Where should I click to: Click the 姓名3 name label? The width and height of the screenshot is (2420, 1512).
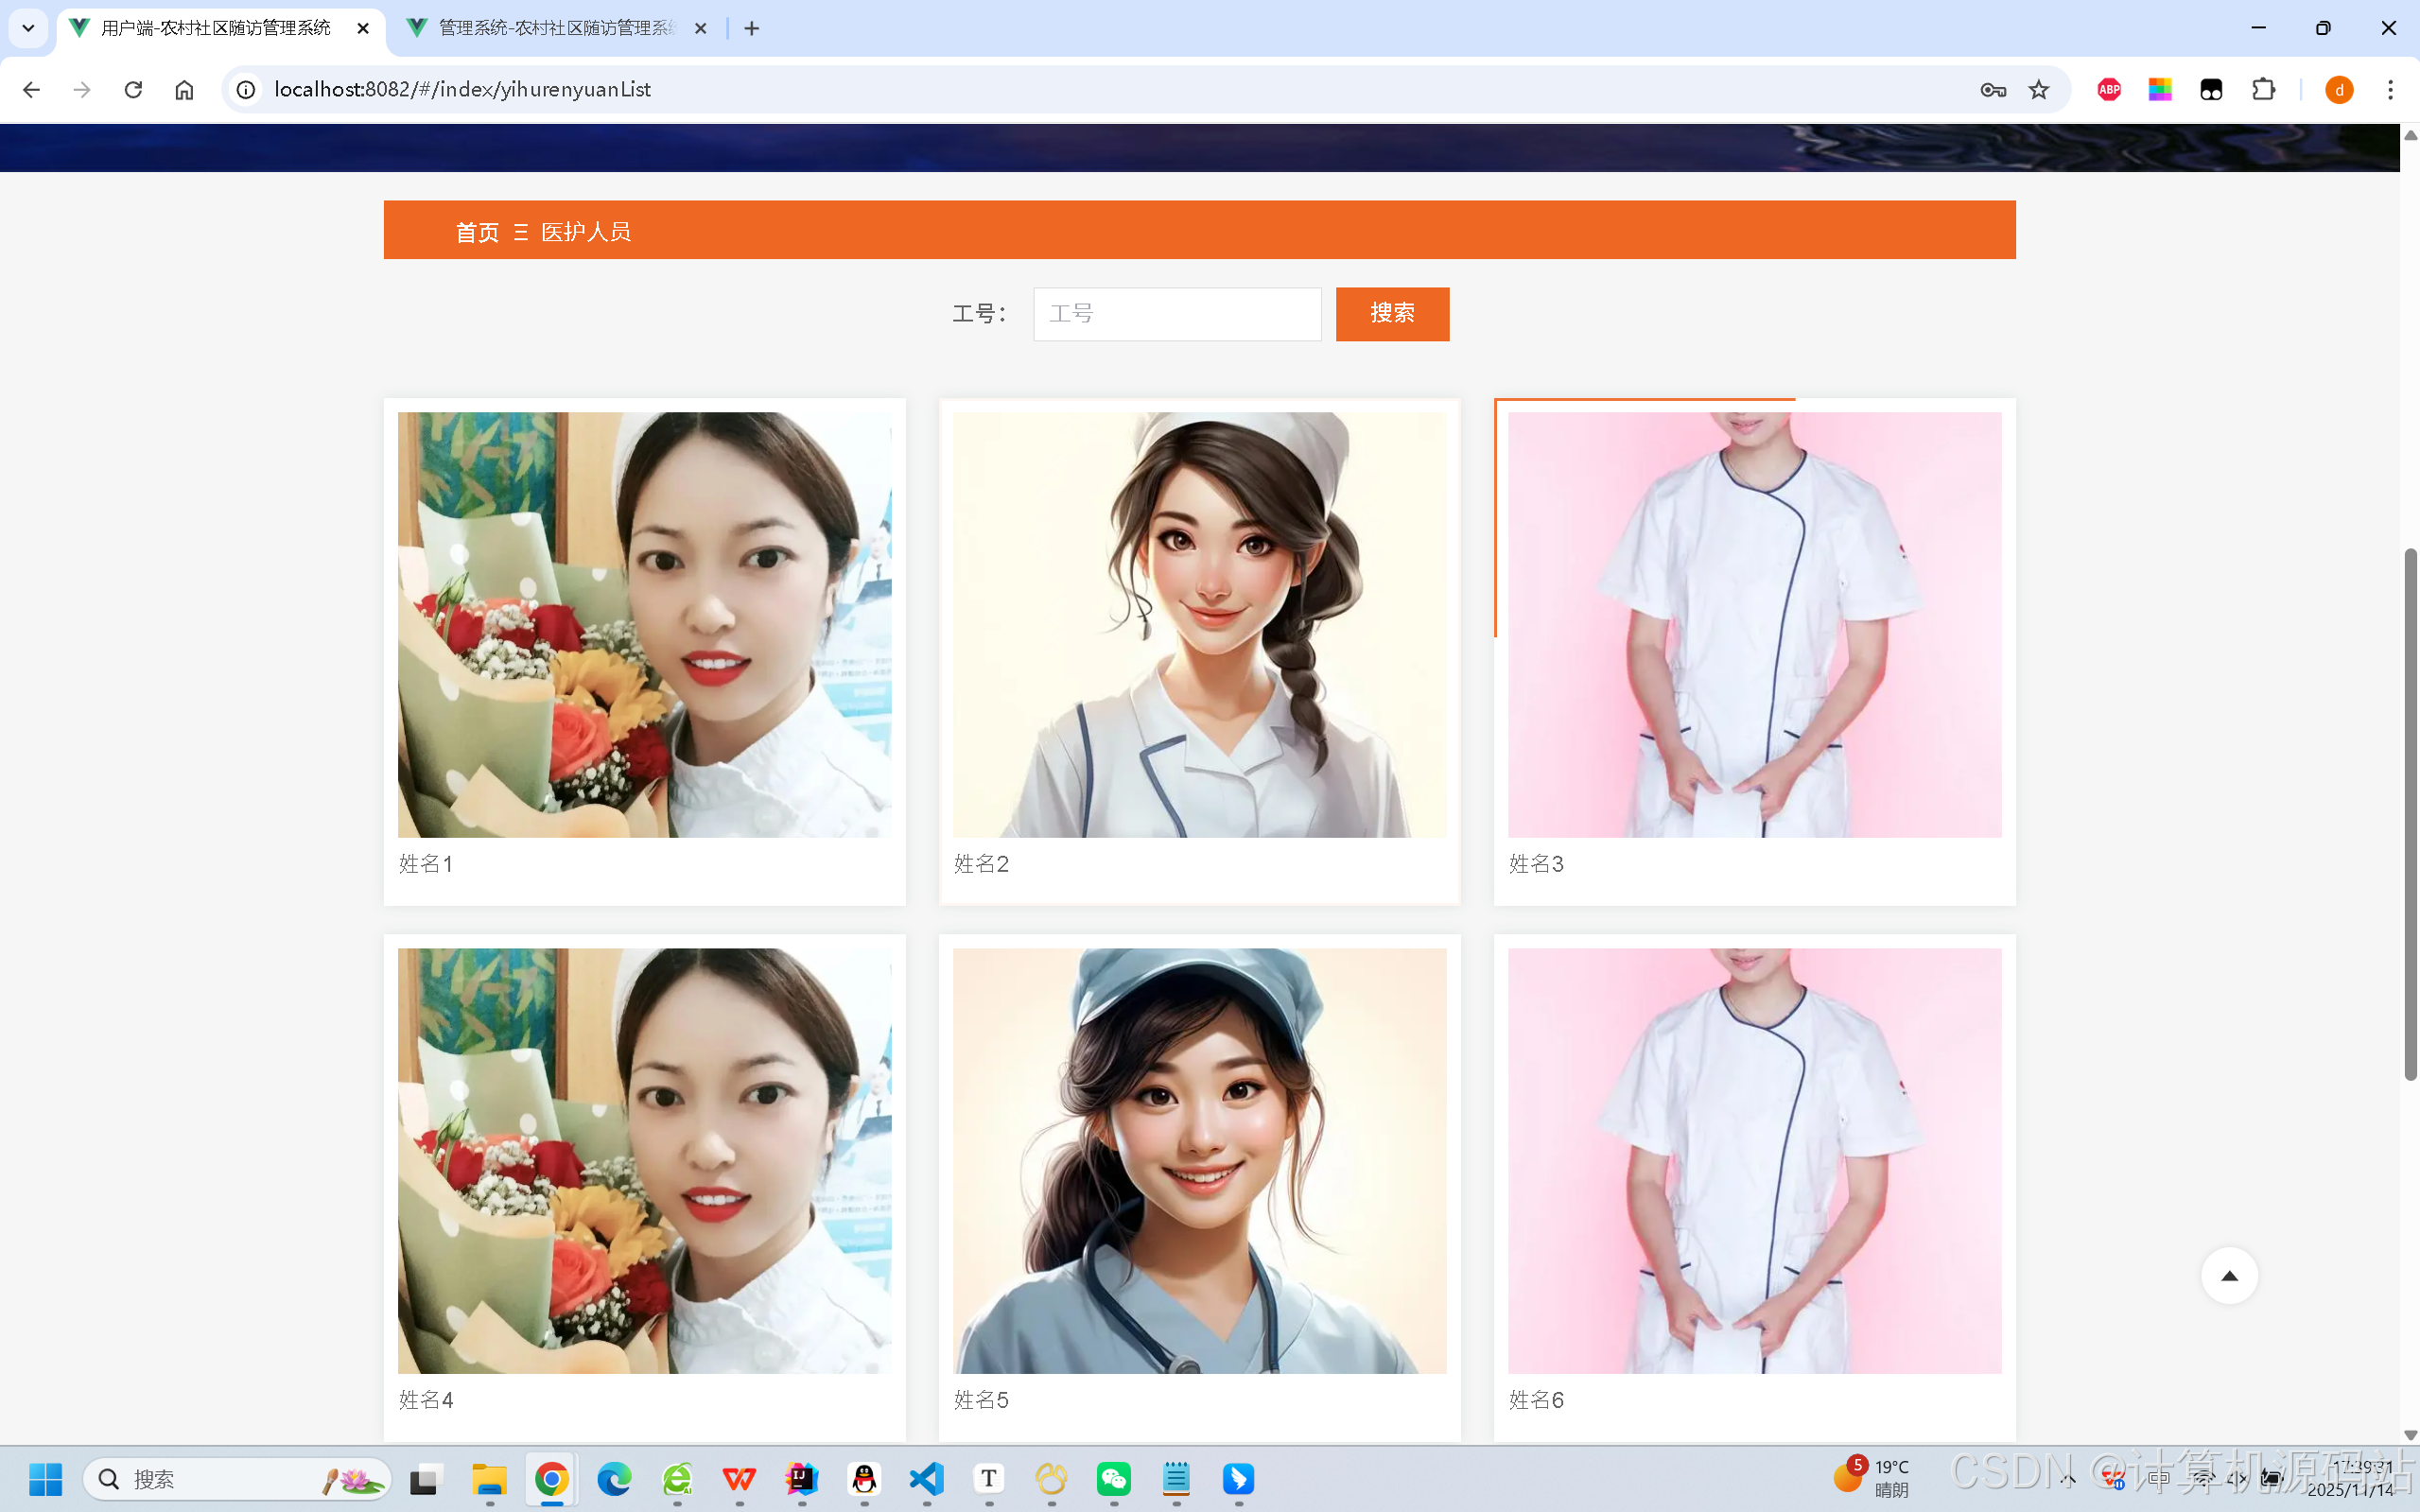coord(1536,864)
